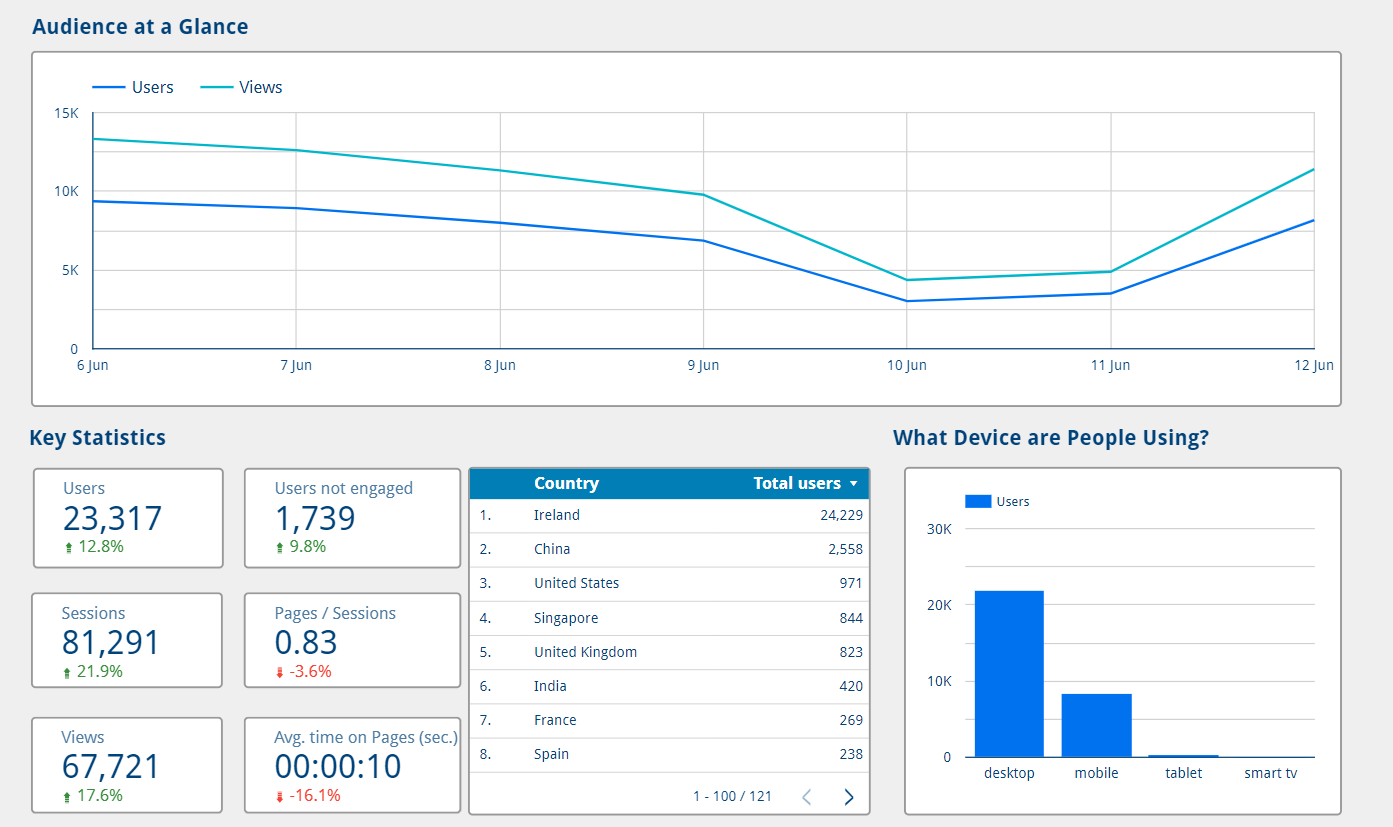Open the Total users sort dropdown
Screen dimensions: 1393x827
pos(855,483)
